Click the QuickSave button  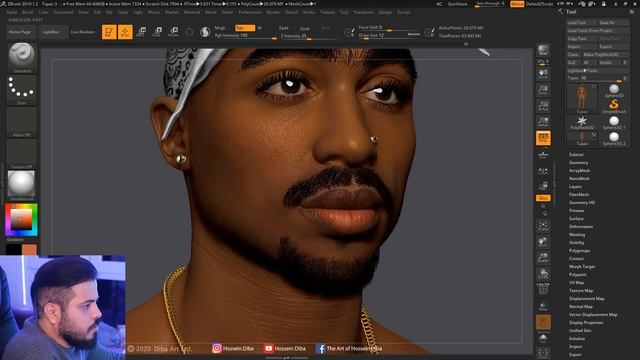pos(457,4)
